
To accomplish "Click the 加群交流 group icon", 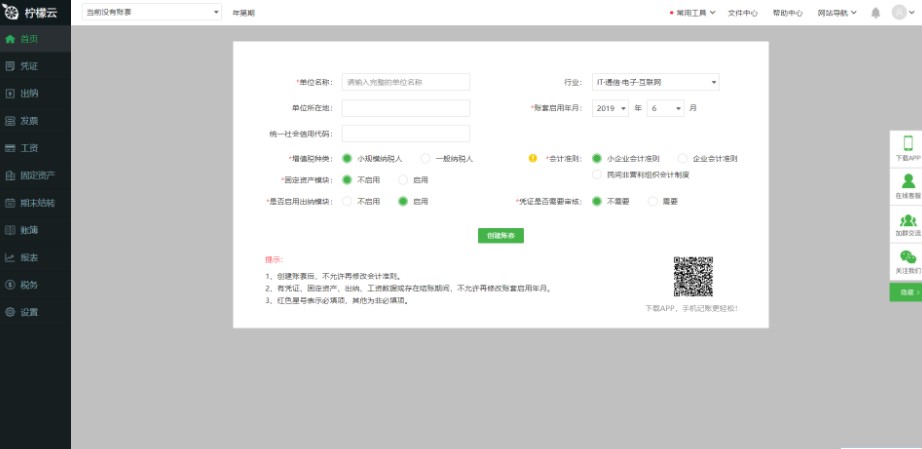I will click(907, 221).
